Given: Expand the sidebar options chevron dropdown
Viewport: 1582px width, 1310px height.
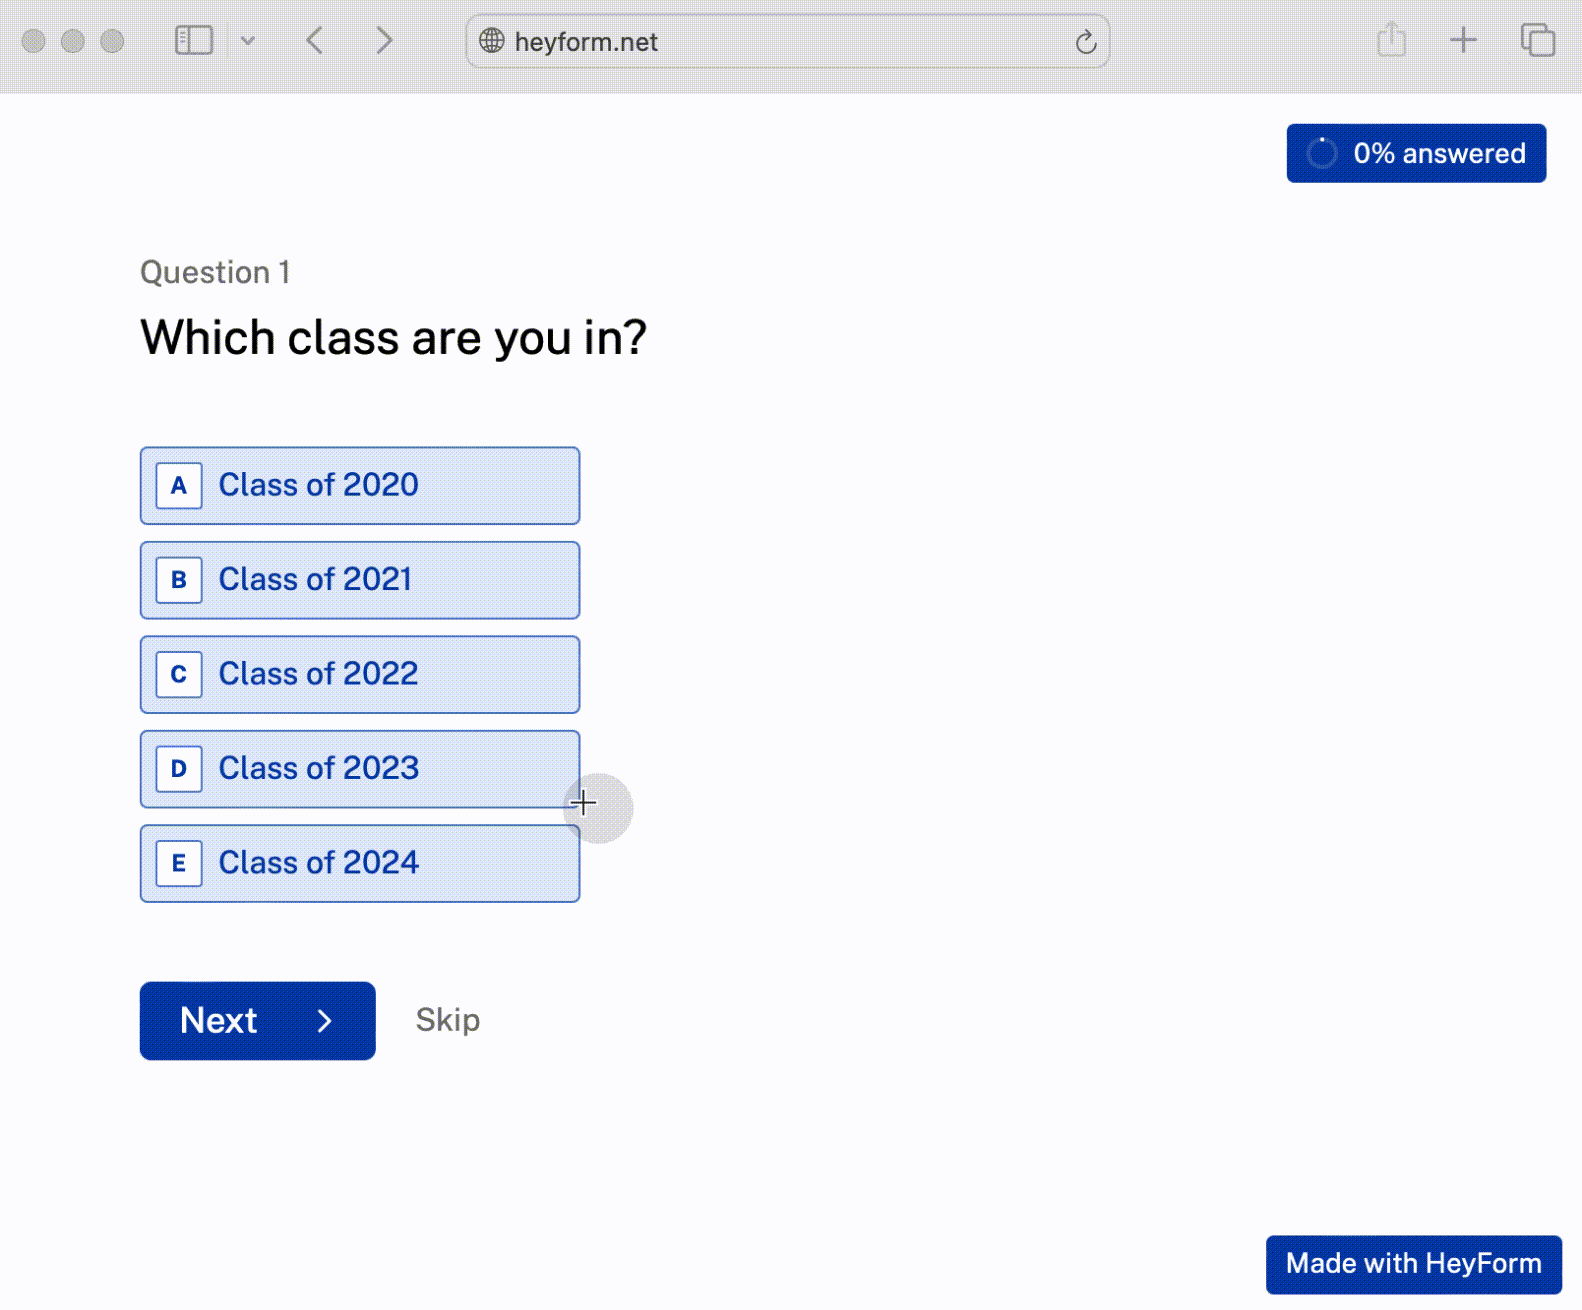Looking at the screenshot, I should pyautogui.click(x=248, y=41).
